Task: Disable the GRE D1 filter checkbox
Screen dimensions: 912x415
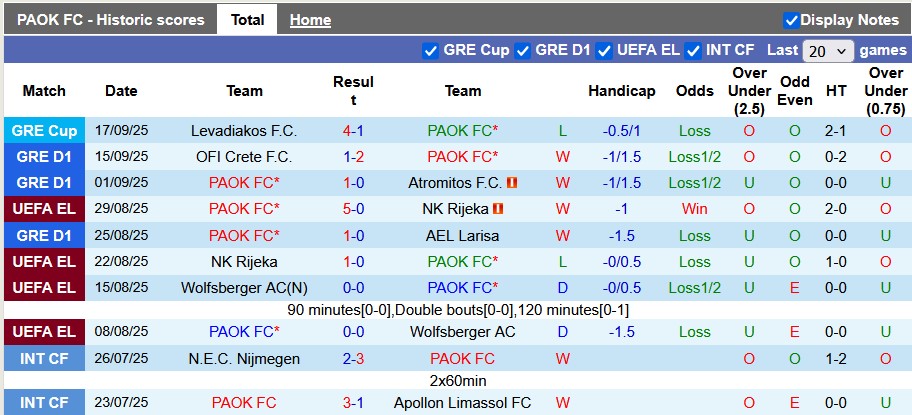Action: point(523,50)
